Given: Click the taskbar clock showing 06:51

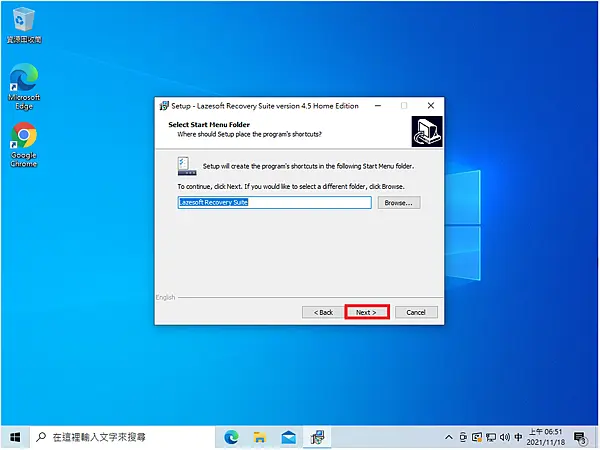Looking at the screenshot, I should point(546,437).
